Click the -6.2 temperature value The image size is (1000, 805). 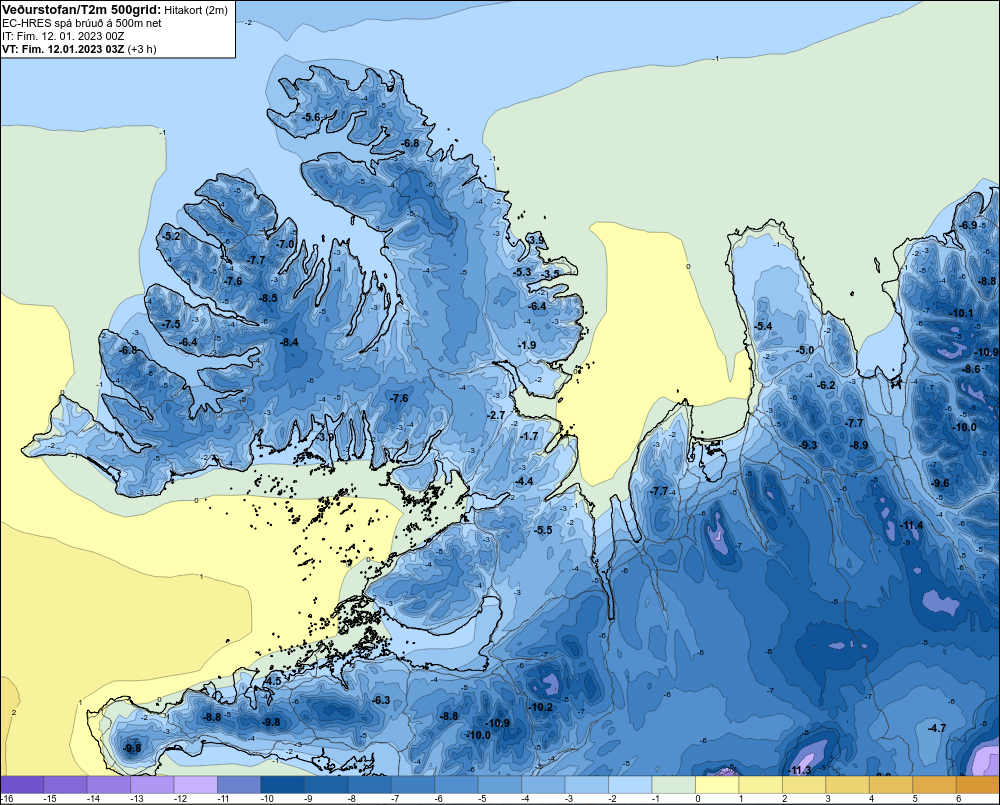point(827,385)
